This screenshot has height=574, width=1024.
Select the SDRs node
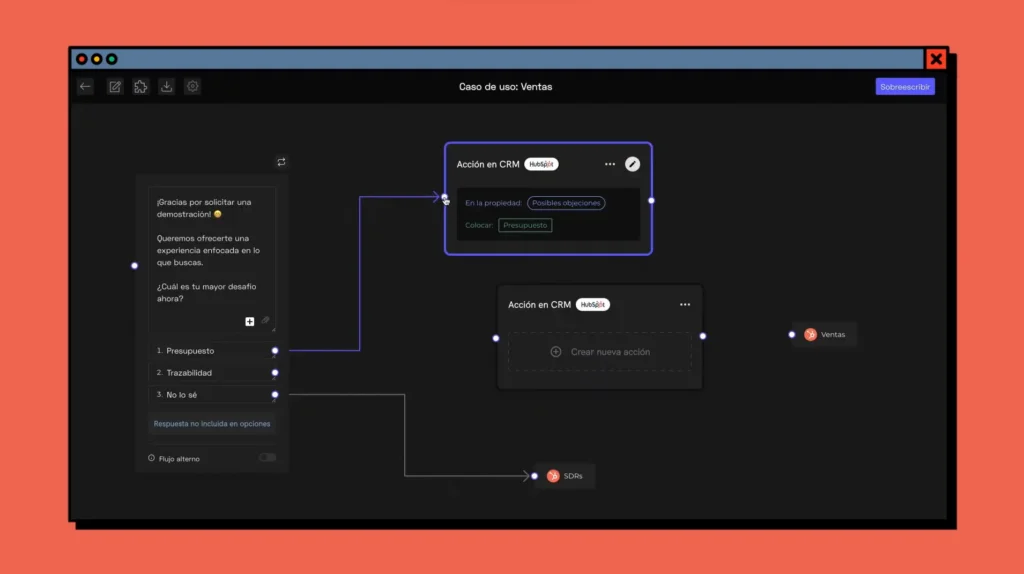pyautogui.click(x=567, y=476)
